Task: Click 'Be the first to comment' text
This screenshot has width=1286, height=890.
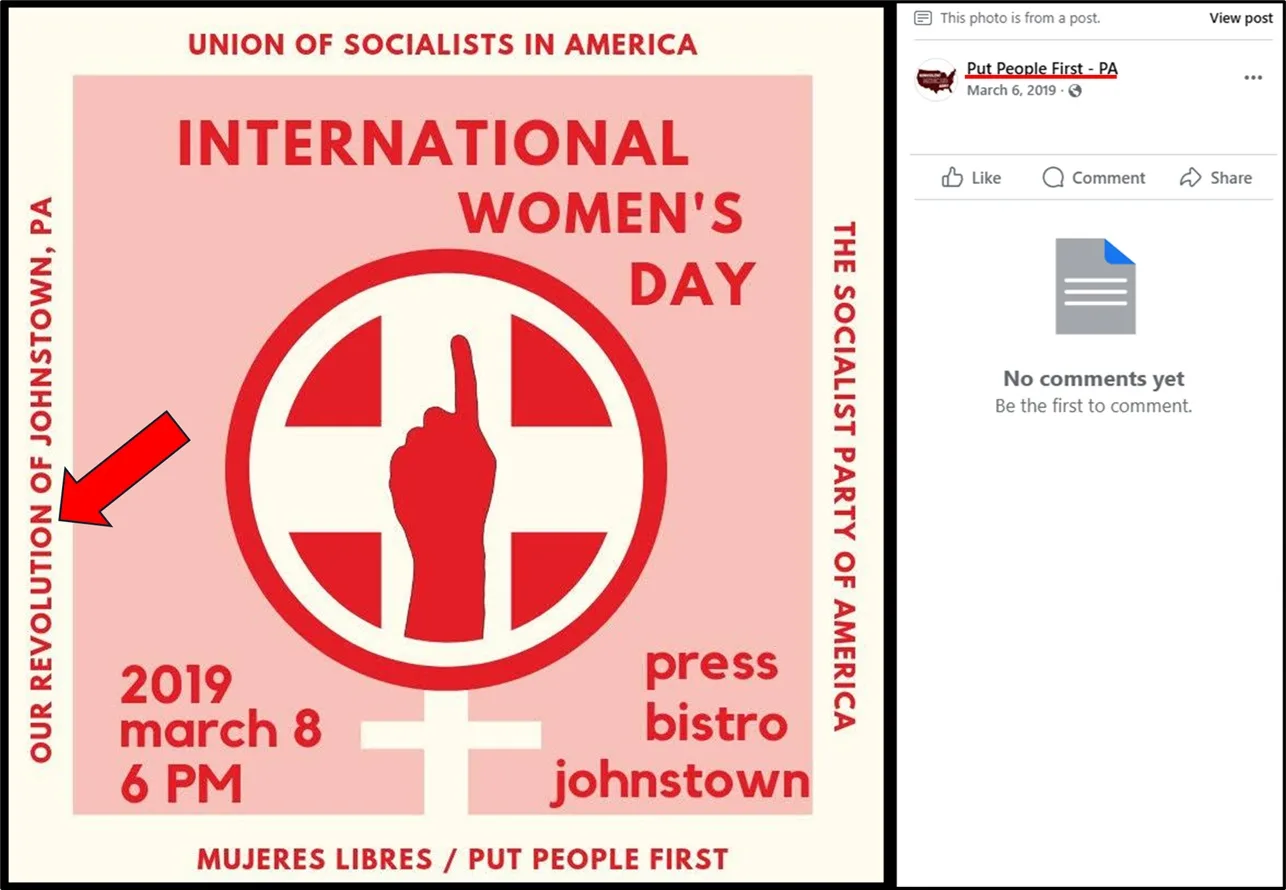Action: pos(1093,406)
